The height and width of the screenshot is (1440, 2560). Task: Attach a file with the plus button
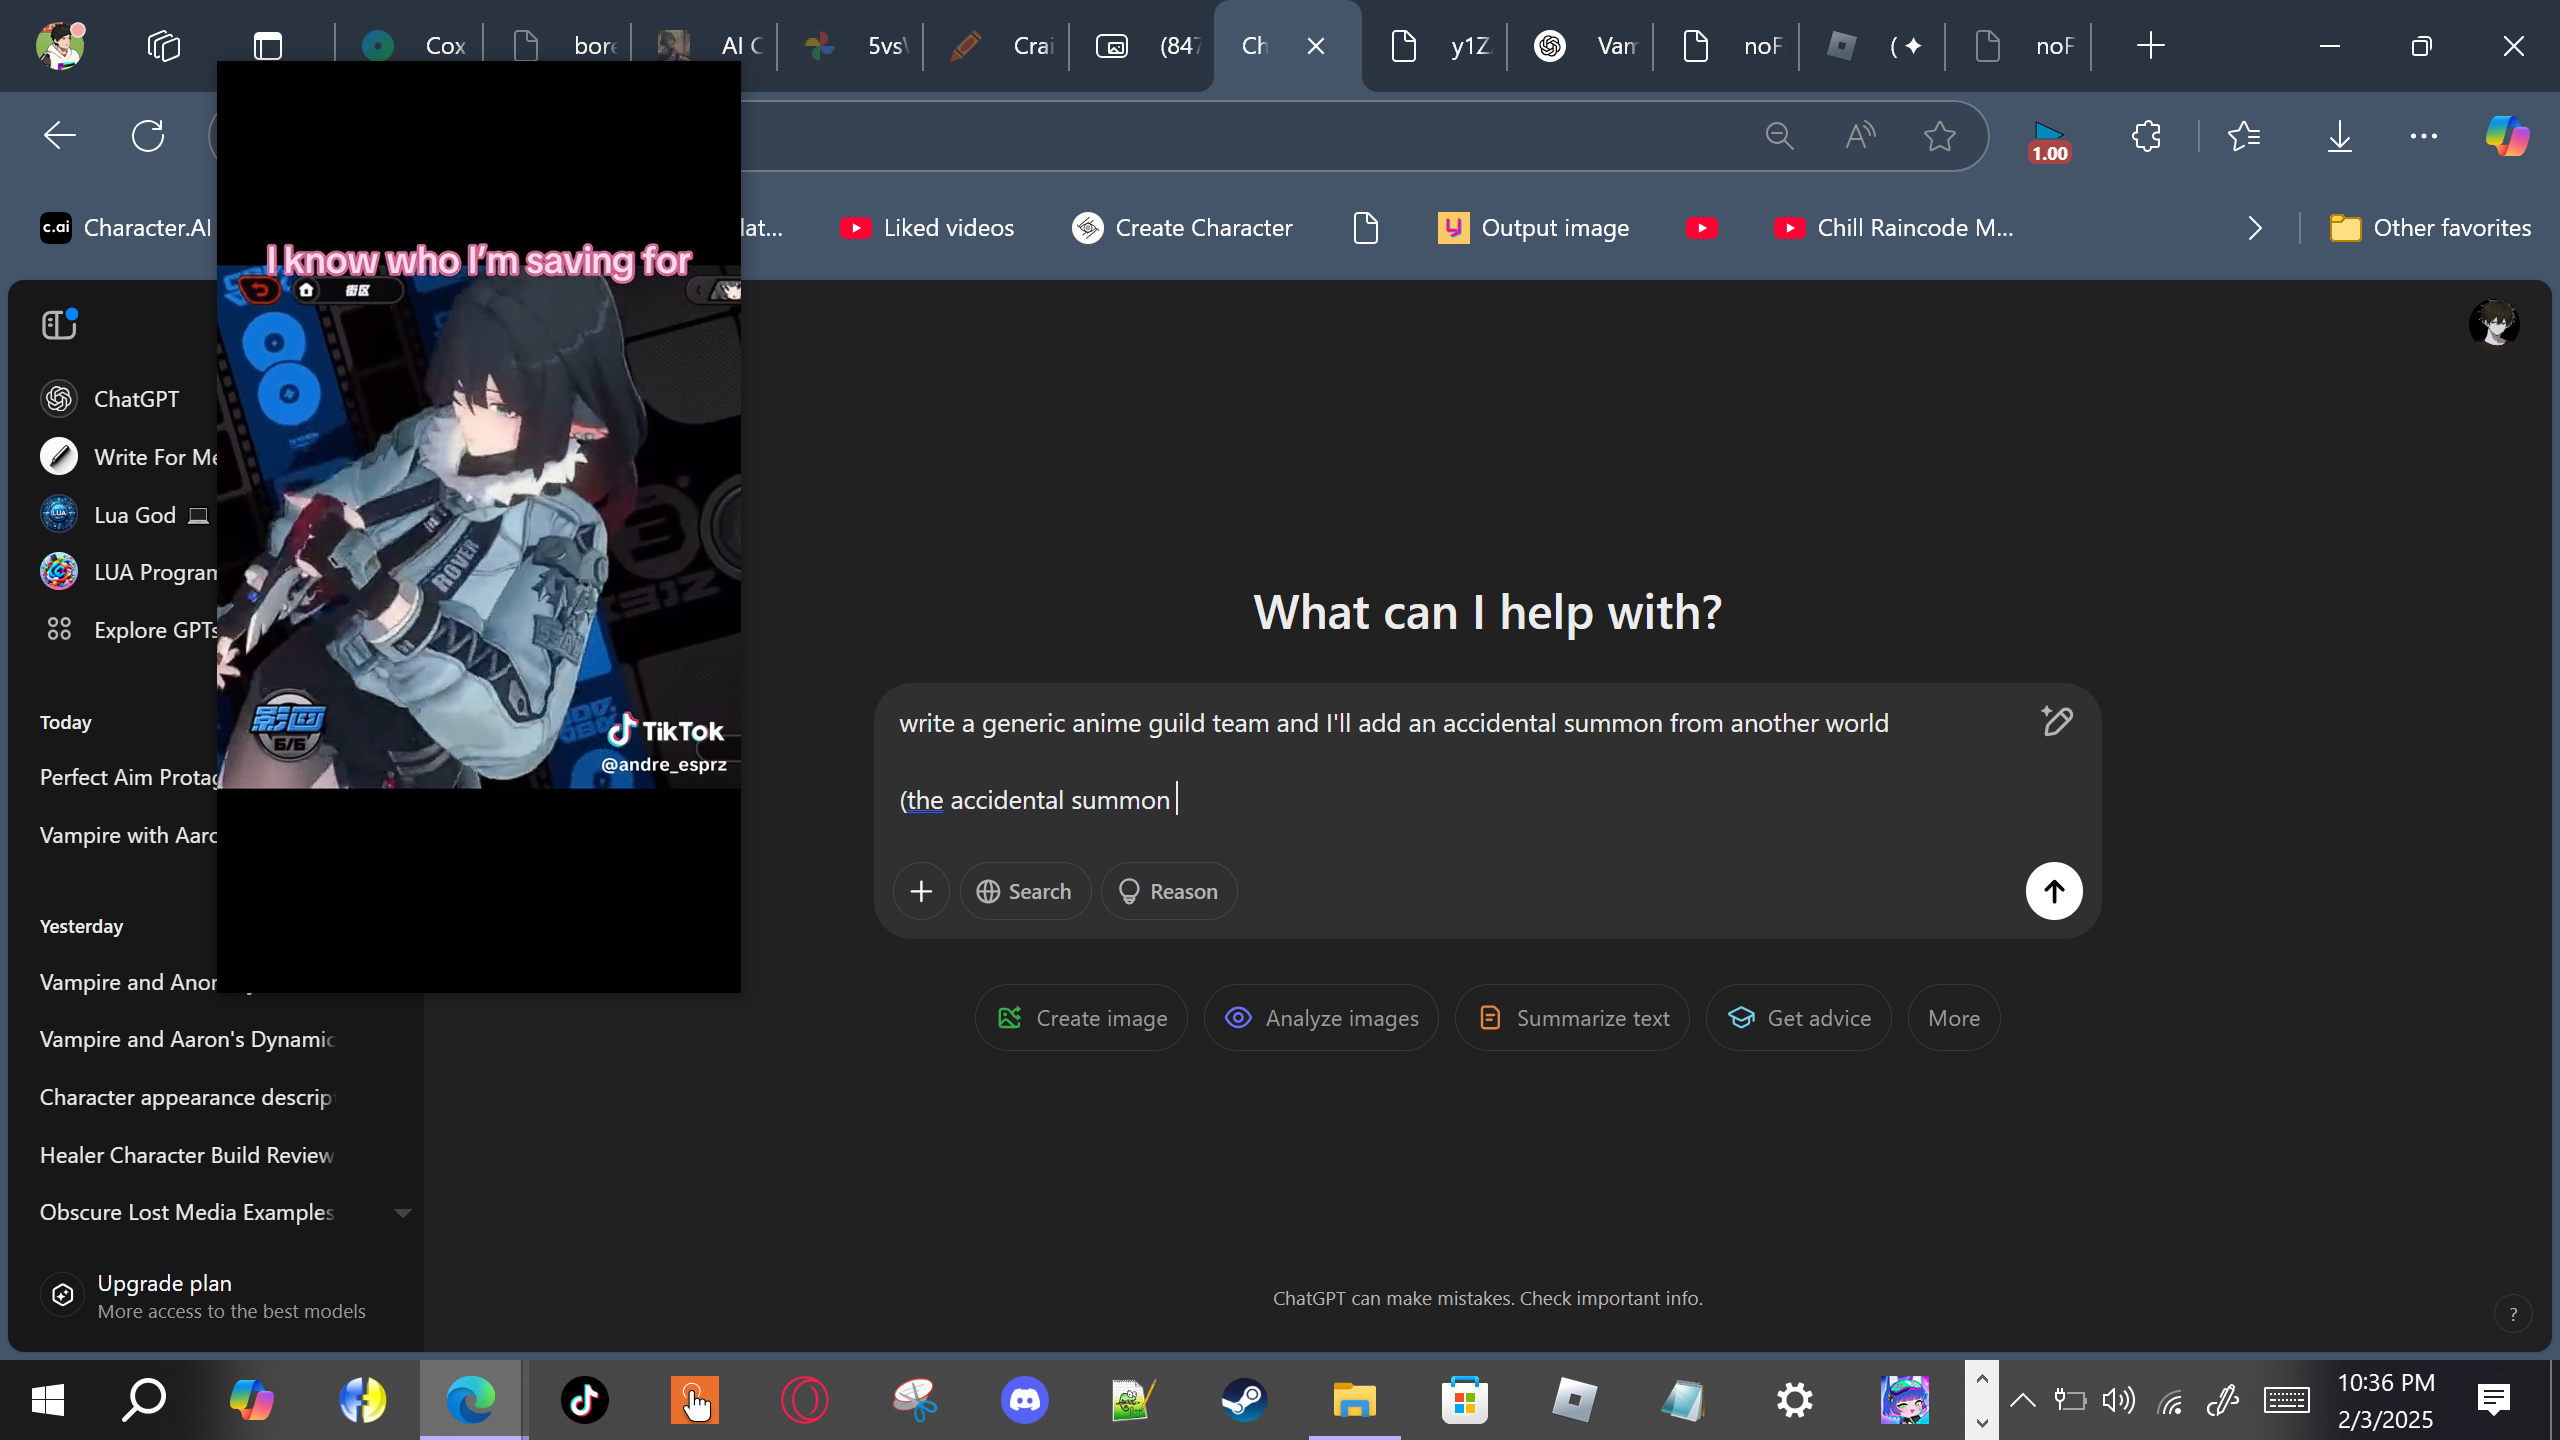point(921,891)
